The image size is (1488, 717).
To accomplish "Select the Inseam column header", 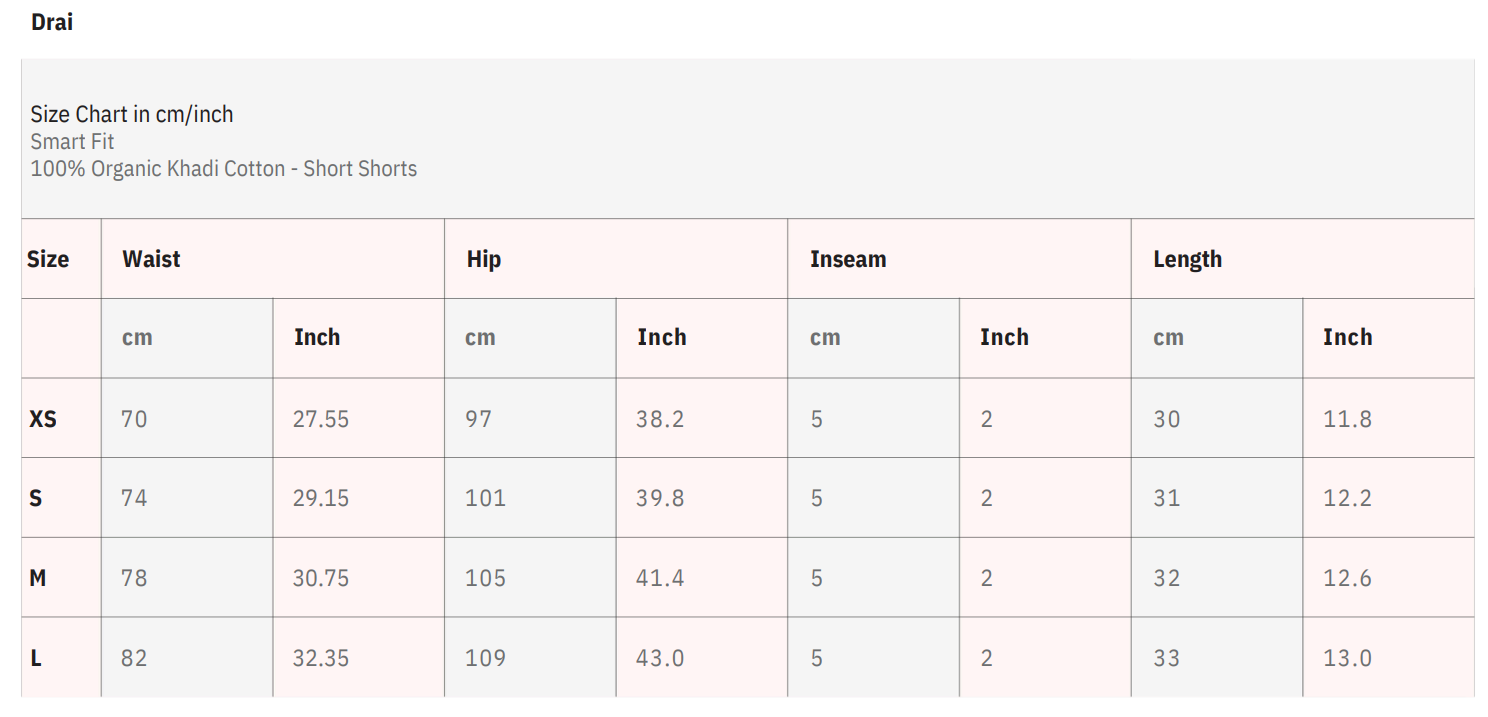I will tap(847, 259).
